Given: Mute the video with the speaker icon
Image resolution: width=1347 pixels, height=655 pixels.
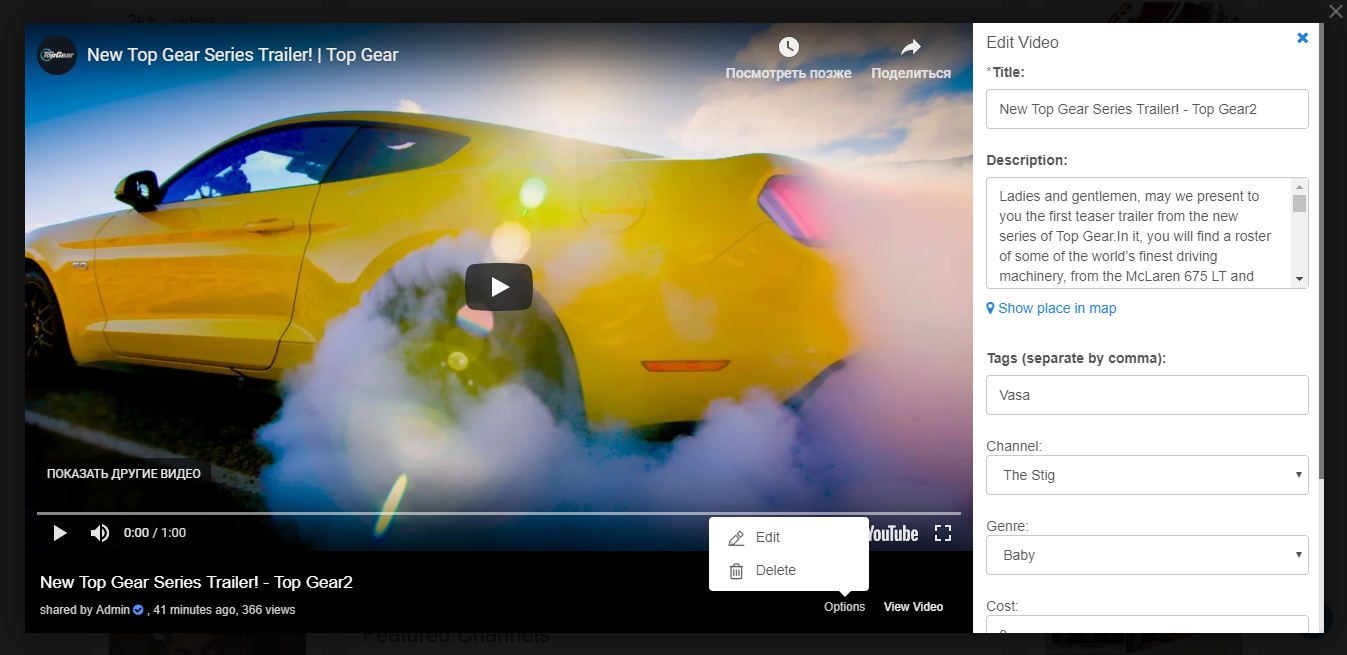Looking at the screenshot, I should (100, 533).
